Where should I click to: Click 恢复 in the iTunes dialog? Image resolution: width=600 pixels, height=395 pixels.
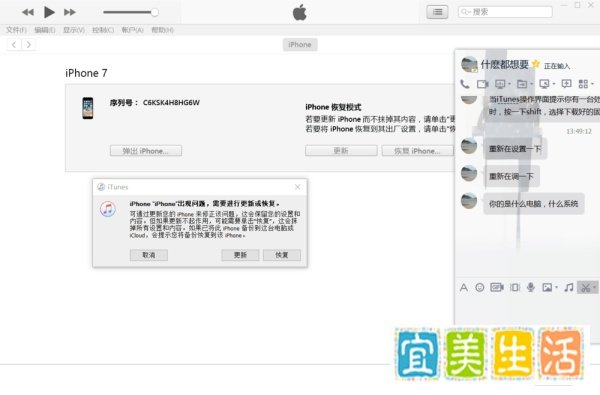282,255
